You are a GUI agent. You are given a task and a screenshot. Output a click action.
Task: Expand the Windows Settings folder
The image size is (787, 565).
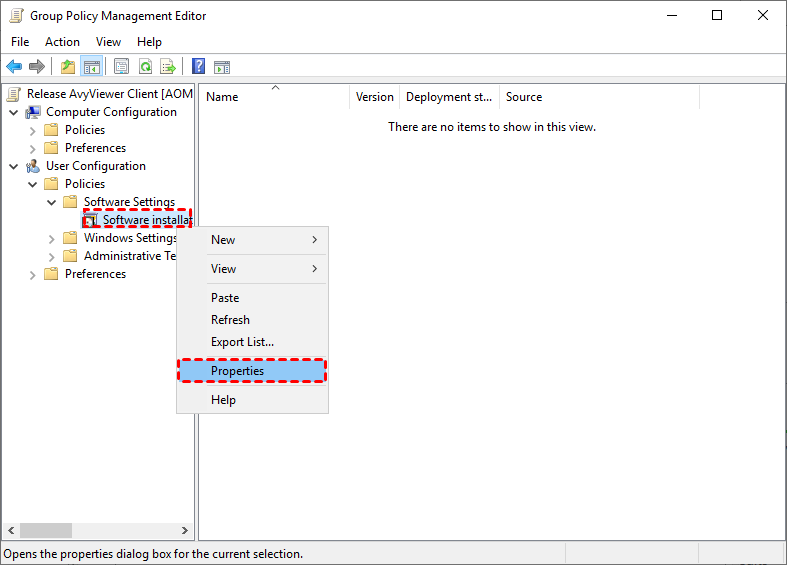pyautogui.click(x=52, y=238)
